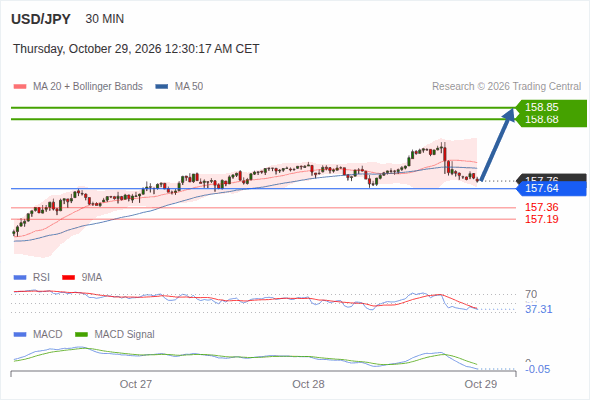Click the MACD value -0.05
This screenshot has width=590, height=400.
coord(538,369)
